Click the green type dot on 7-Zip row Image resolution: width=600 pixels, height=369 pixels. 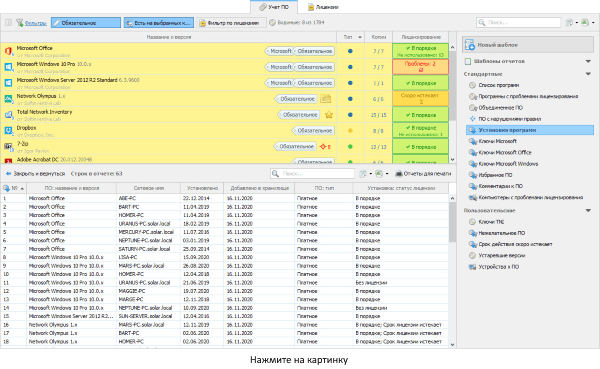[350, 147]
